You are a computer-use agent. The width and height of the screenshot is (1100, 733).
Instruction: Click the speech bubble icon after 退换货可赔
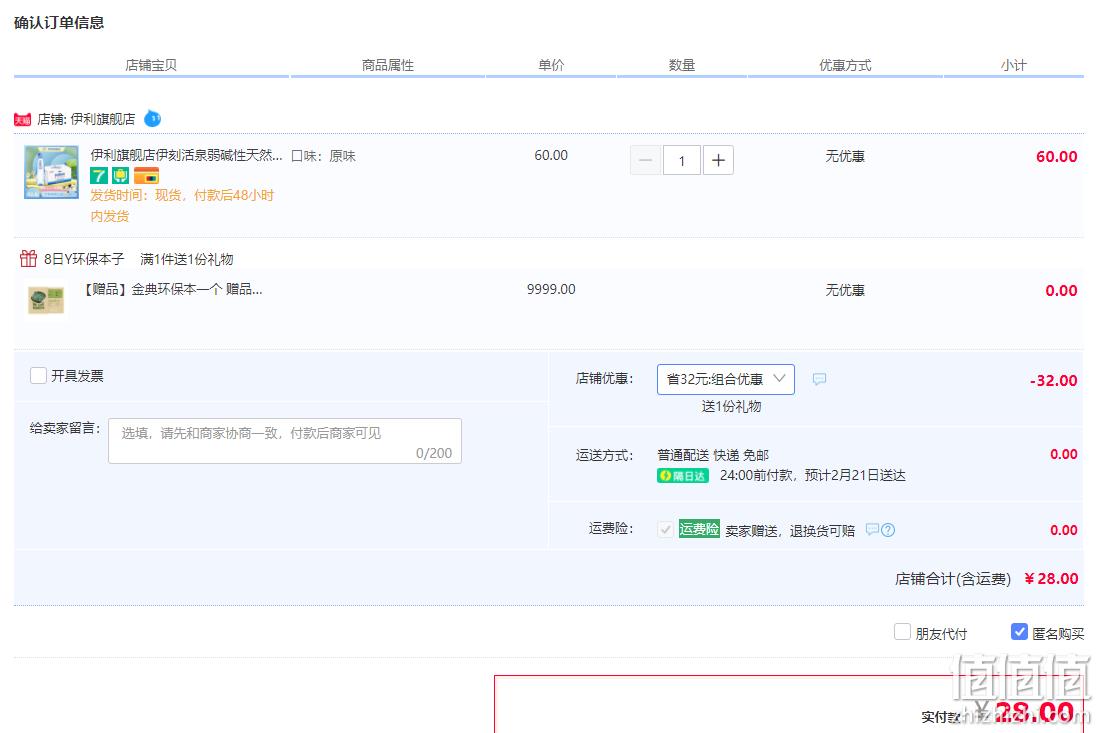[x=872, y=530]
